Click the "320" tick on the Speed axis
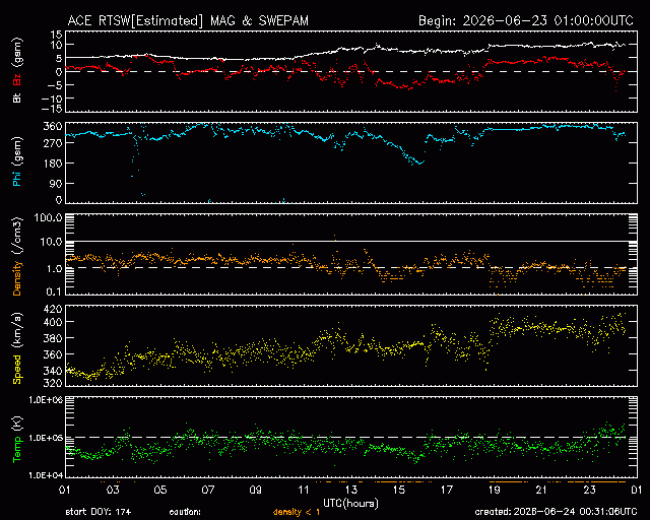This screenshot has height=520, width=650. 52,383
